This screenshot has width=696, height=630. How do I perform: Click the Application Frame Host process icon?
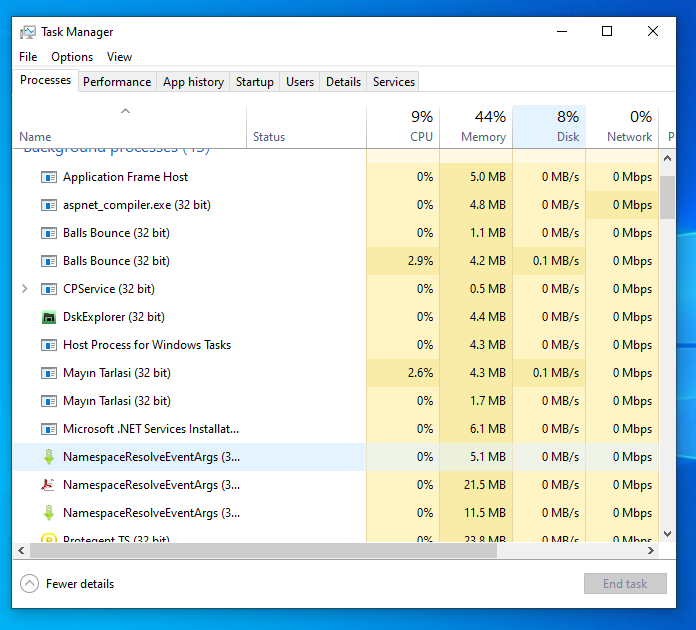pos(49,177)
